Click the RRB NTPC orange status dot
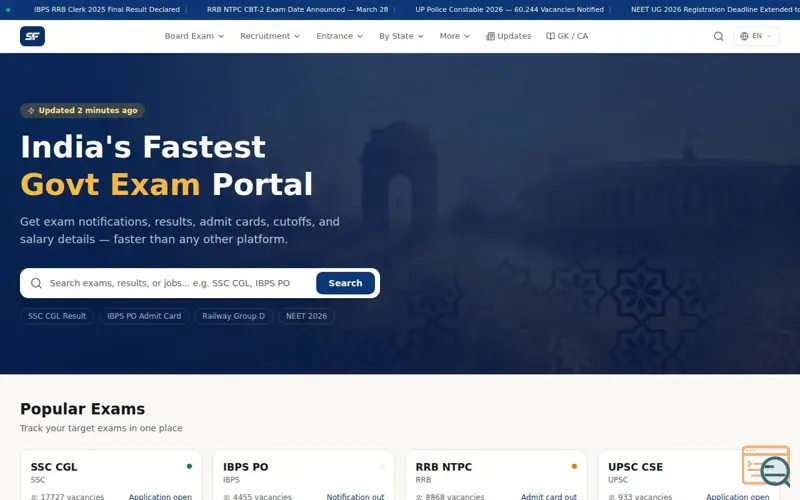This screenshot has width=800, height=500. [574, 466]
